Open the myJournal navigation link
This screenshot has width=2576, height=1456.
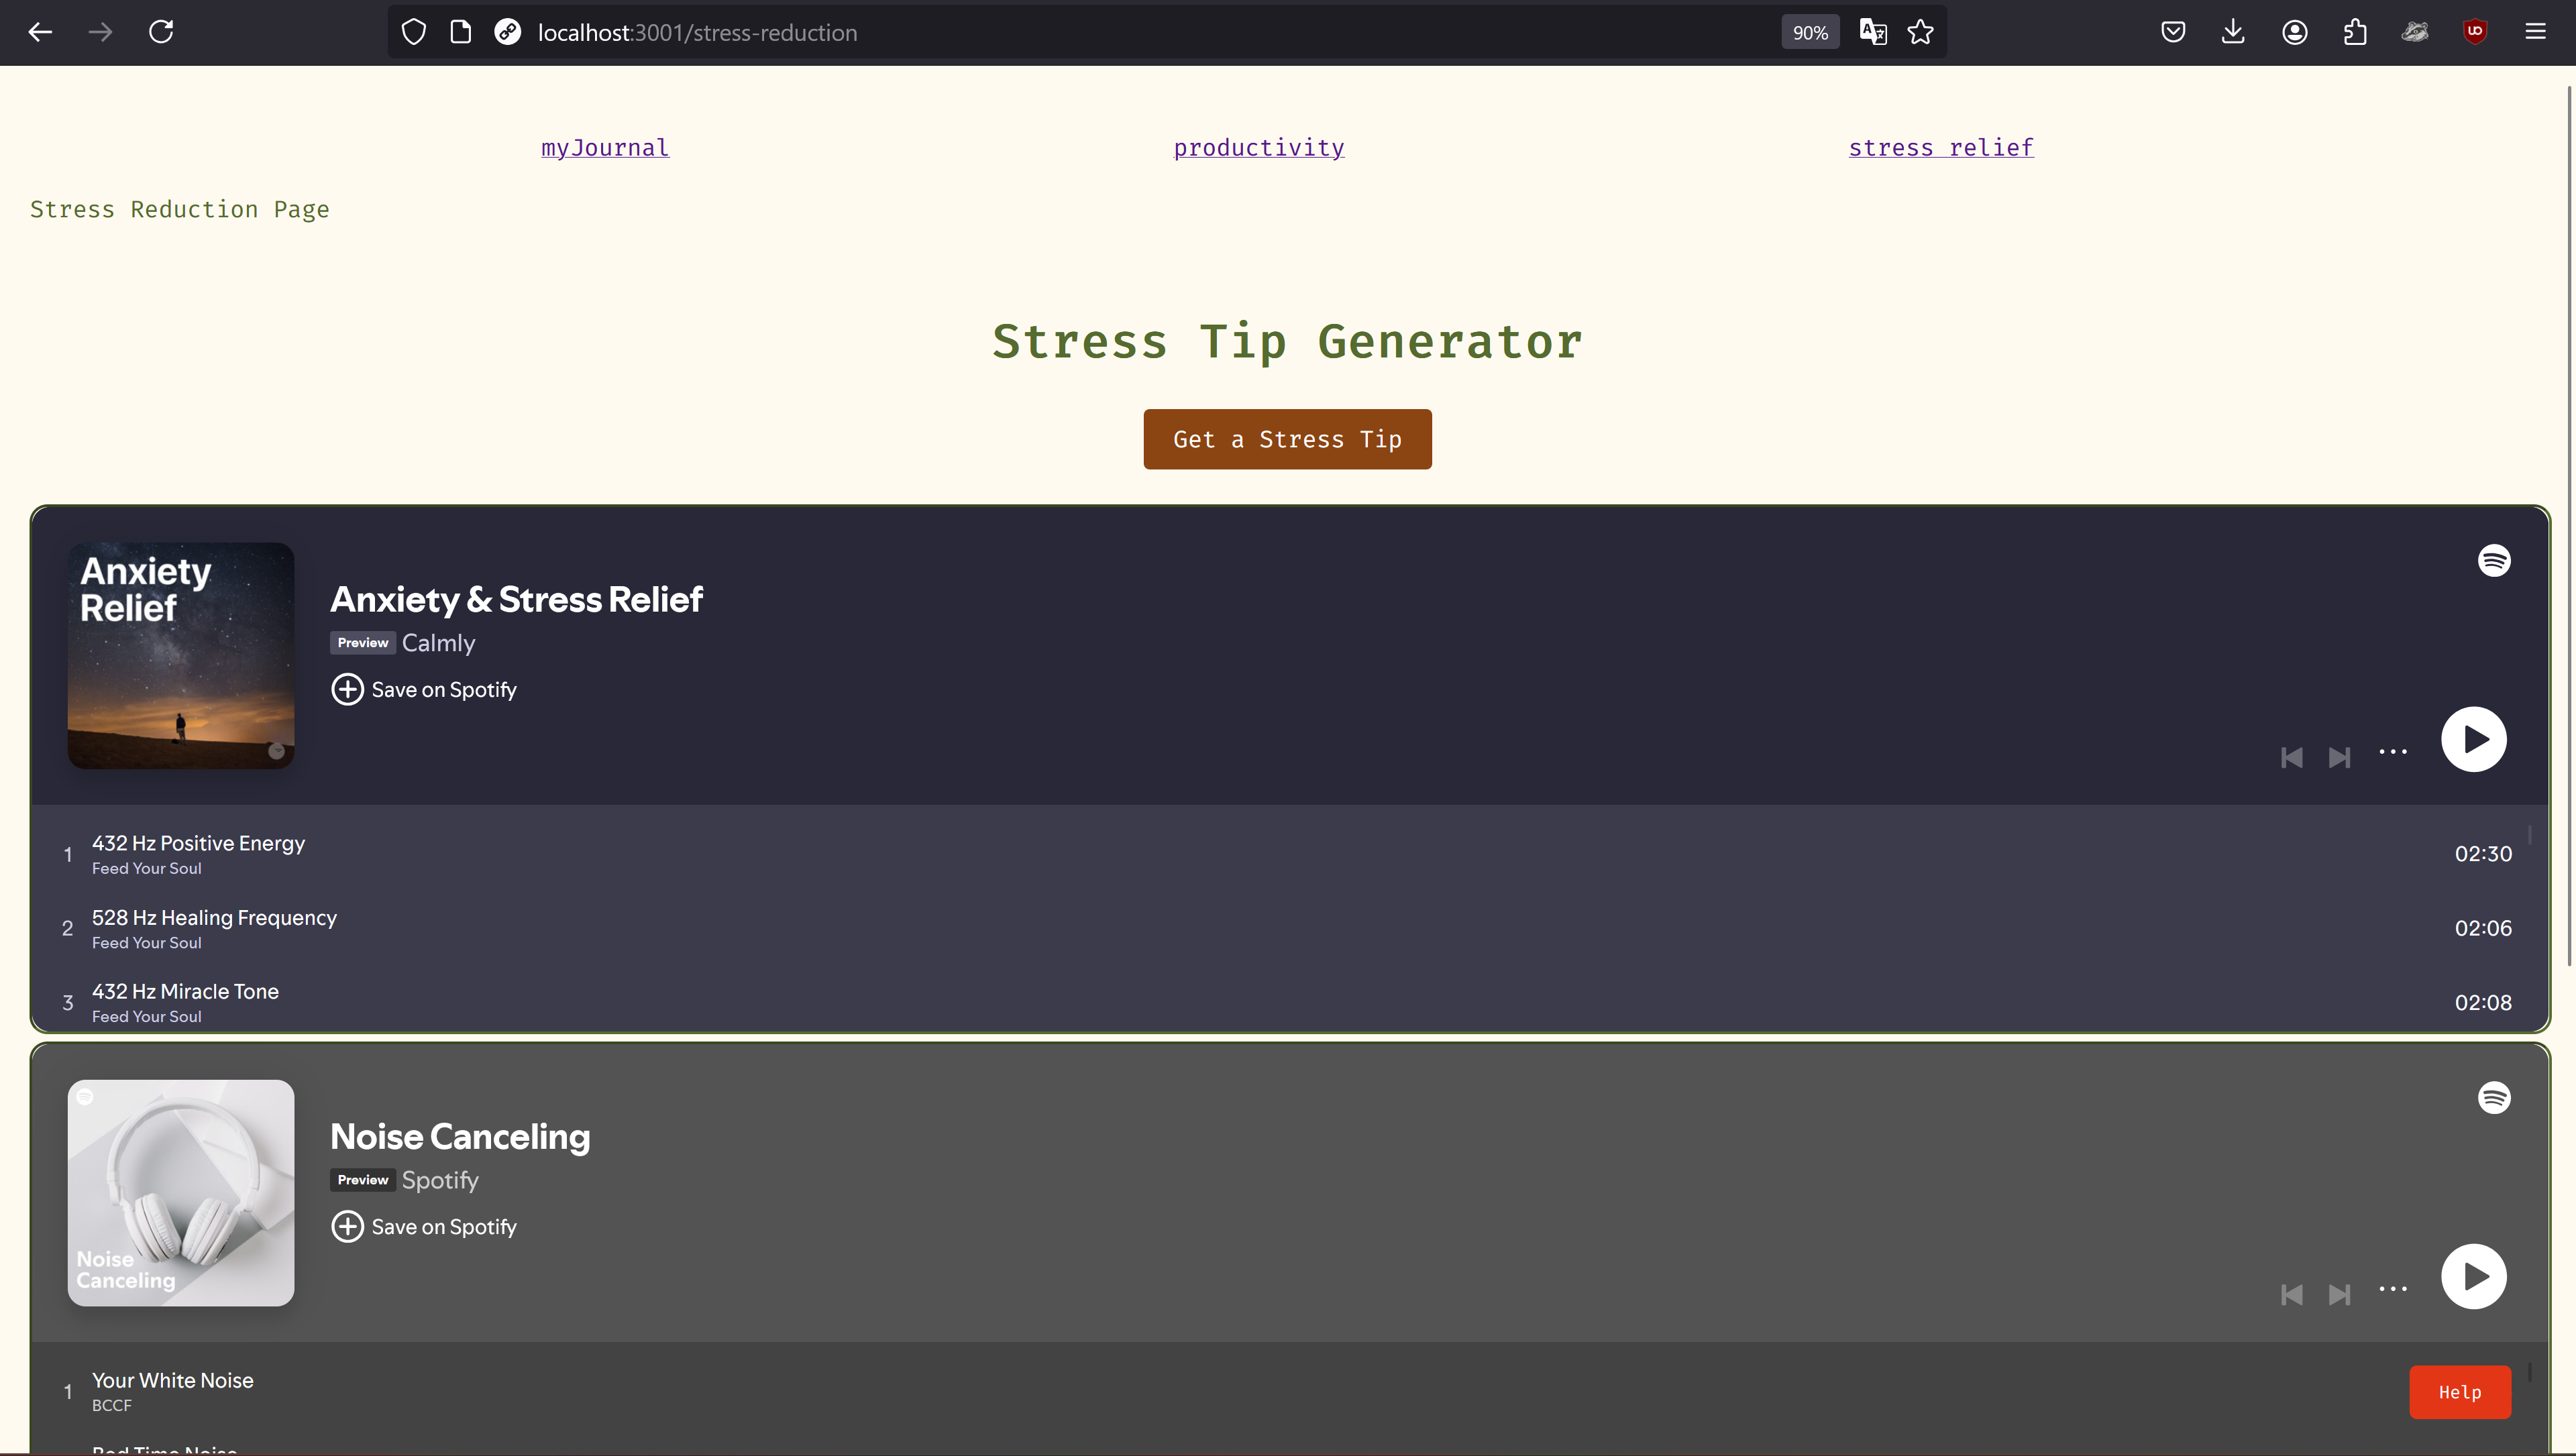[605, 148]
